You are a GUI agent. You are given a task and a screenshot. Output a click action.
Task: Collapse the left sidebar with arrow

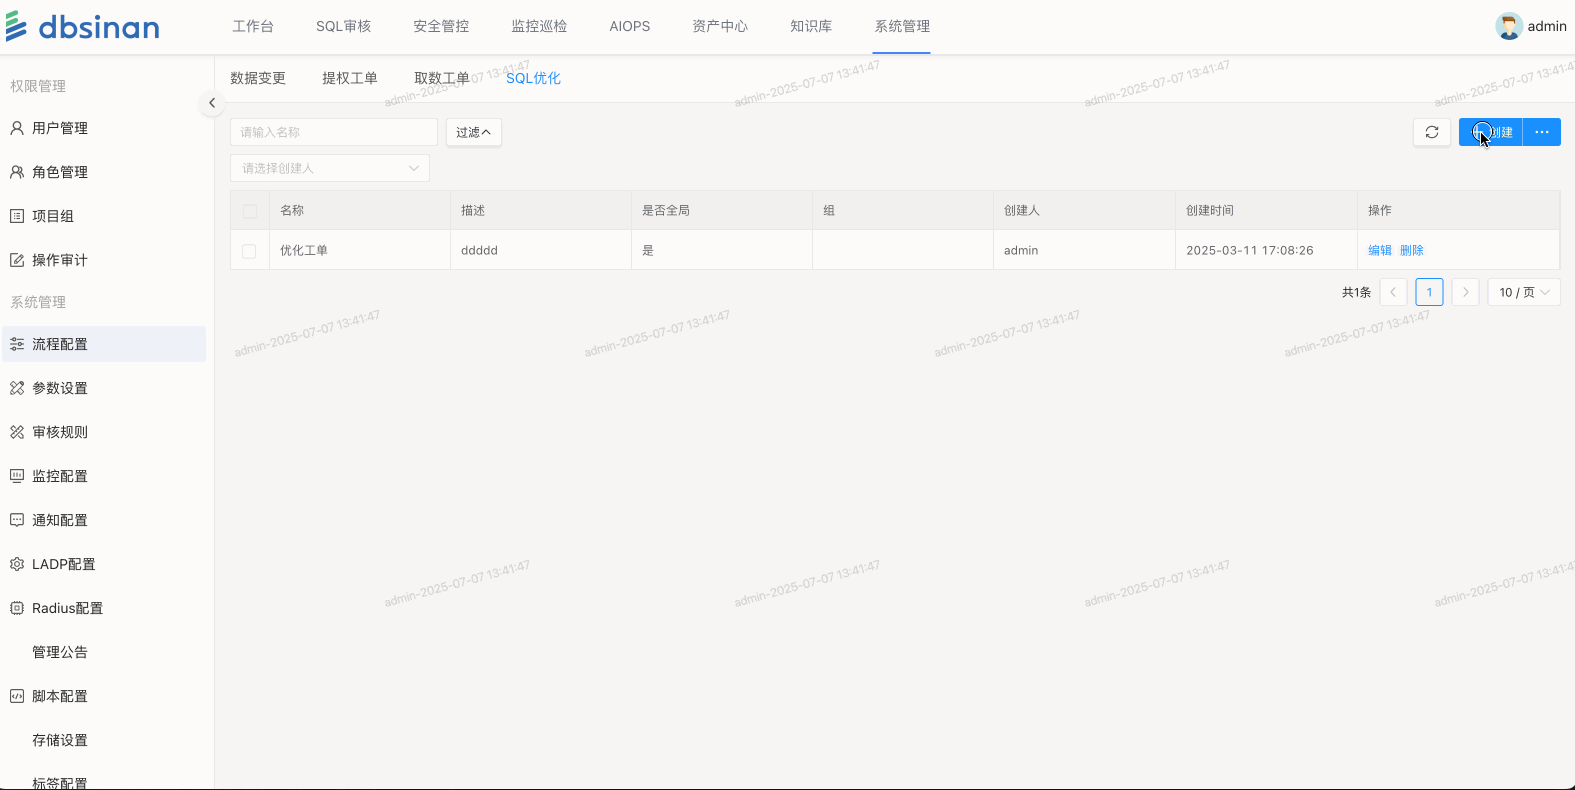click(x=212, y=103)
